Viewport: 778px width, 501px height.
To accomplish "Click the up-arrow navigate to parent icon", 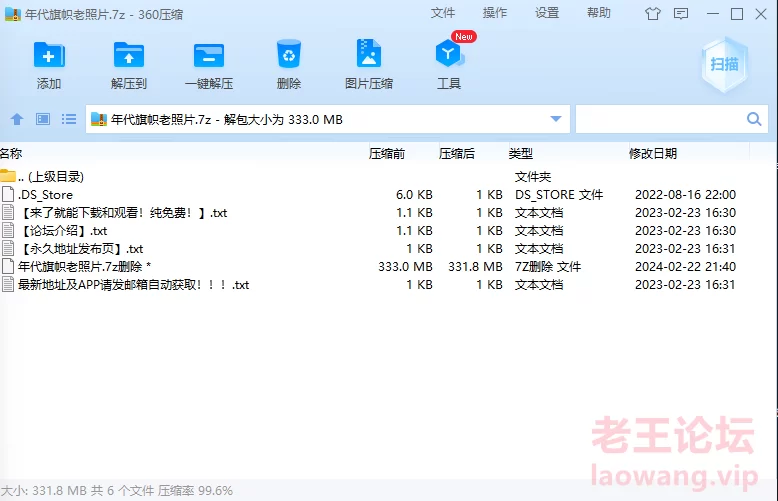I will pyautogui.click(x=17, y=119).
